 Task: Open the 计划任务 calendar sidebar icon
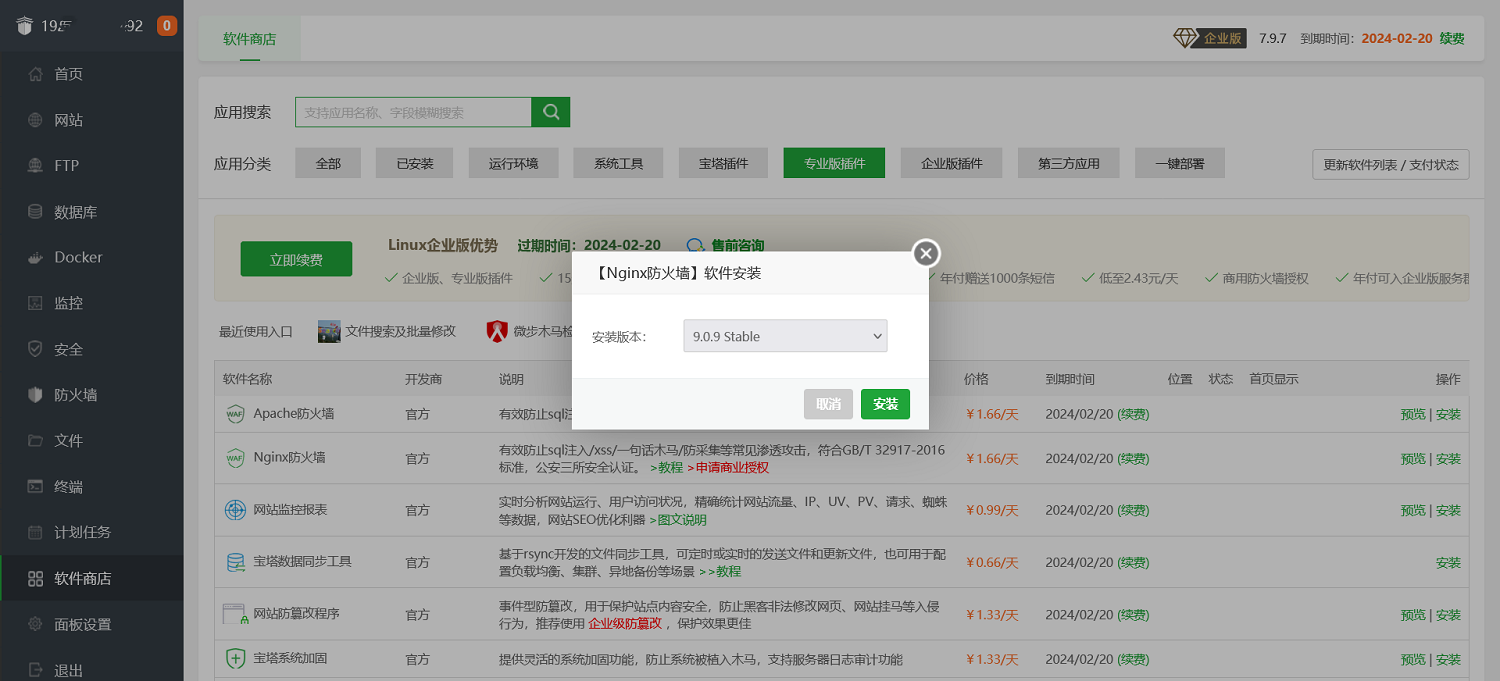[x=35, y=532]
